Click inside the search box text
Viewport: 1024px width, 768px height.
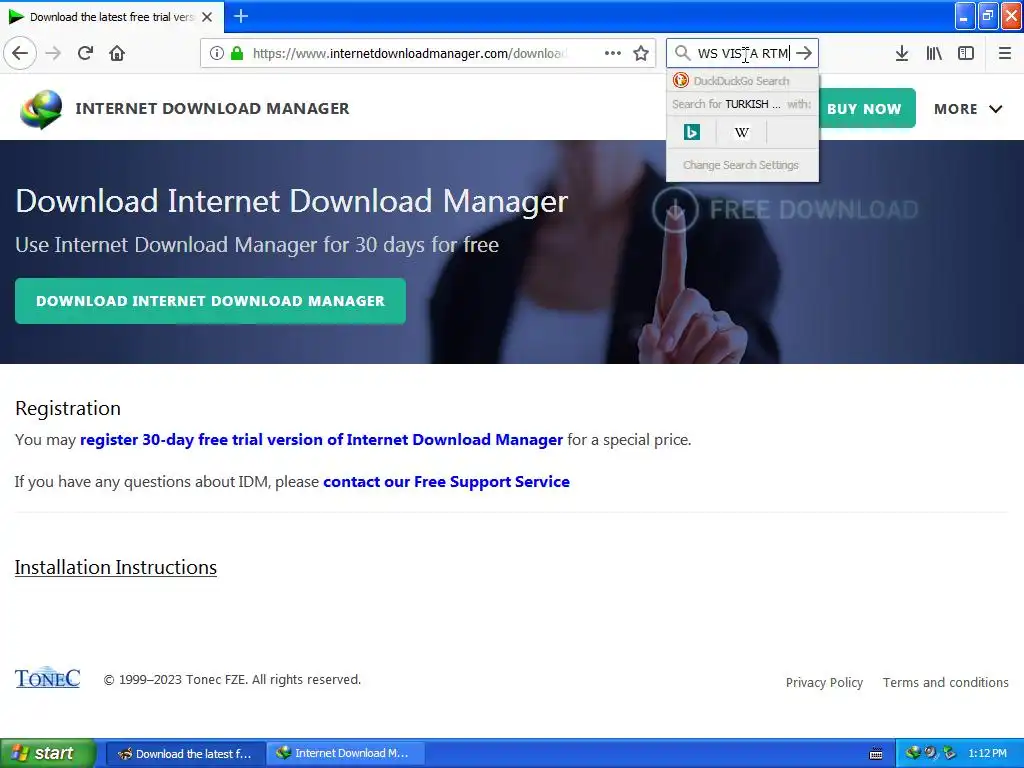click(x=743, y=53)
